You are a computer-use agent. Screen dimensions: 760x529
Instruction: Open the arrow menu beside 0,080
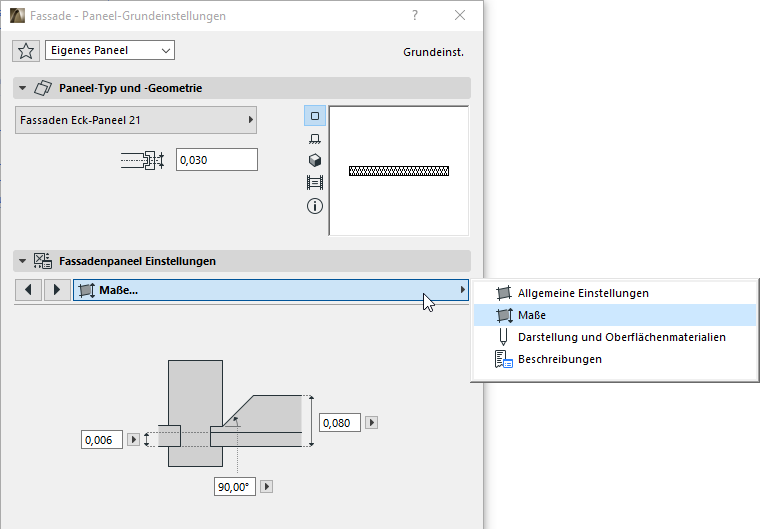coord(372,422)
